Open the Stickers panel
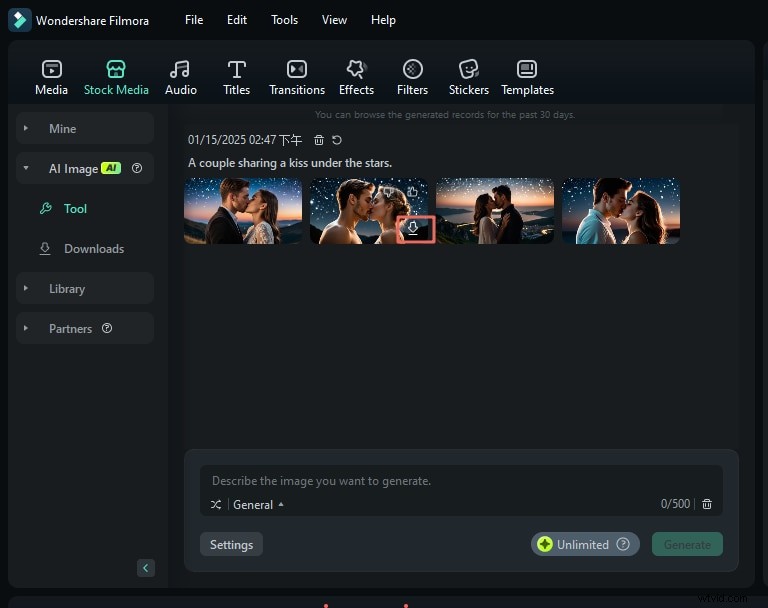 tap(468, 78)
